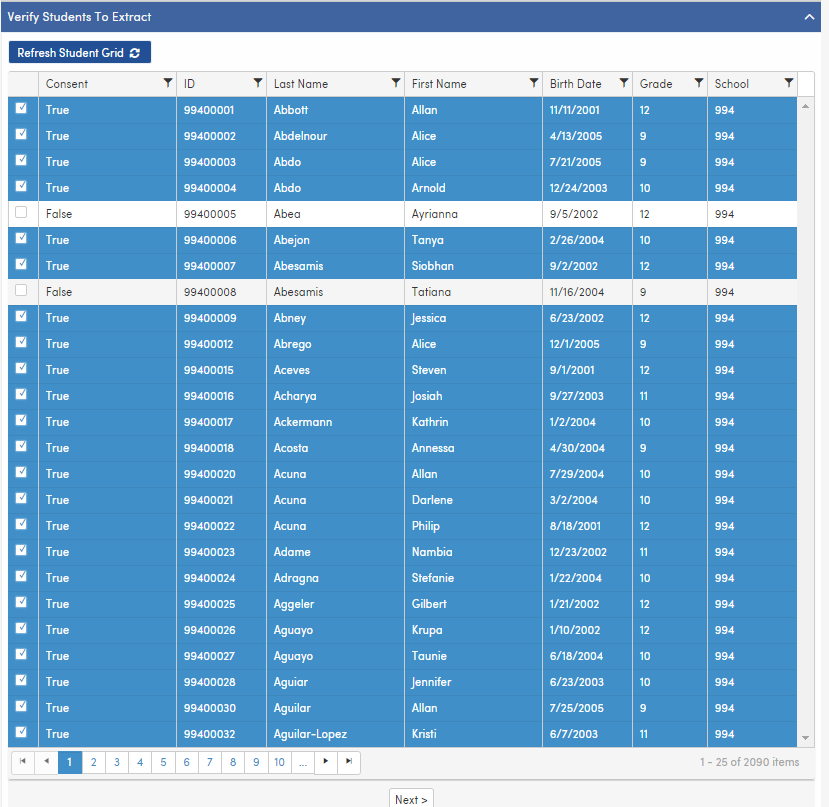This screenshot has width=829, height=807.
Task: Uncheck the row checkbox for Allan Abbott
Action: [22, 110]
